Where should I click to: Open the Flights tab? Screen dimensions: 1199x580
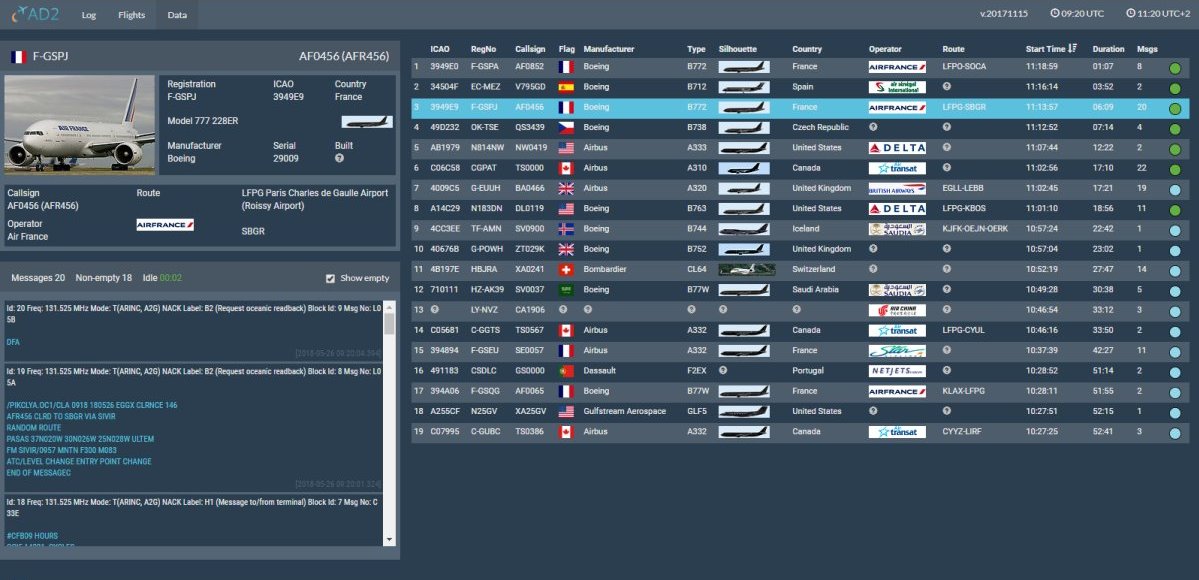(132, 15)
